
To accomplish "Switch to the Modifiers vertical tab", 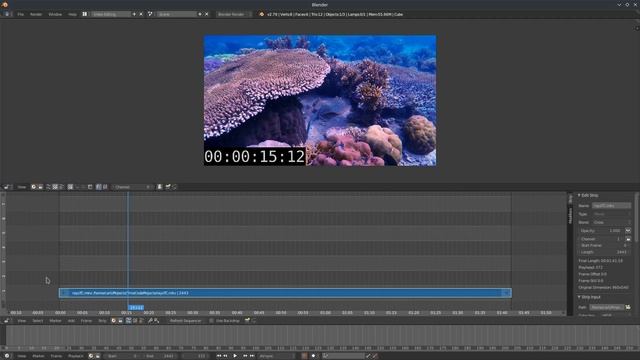I will pyautogui.click(x=570, y=216).
